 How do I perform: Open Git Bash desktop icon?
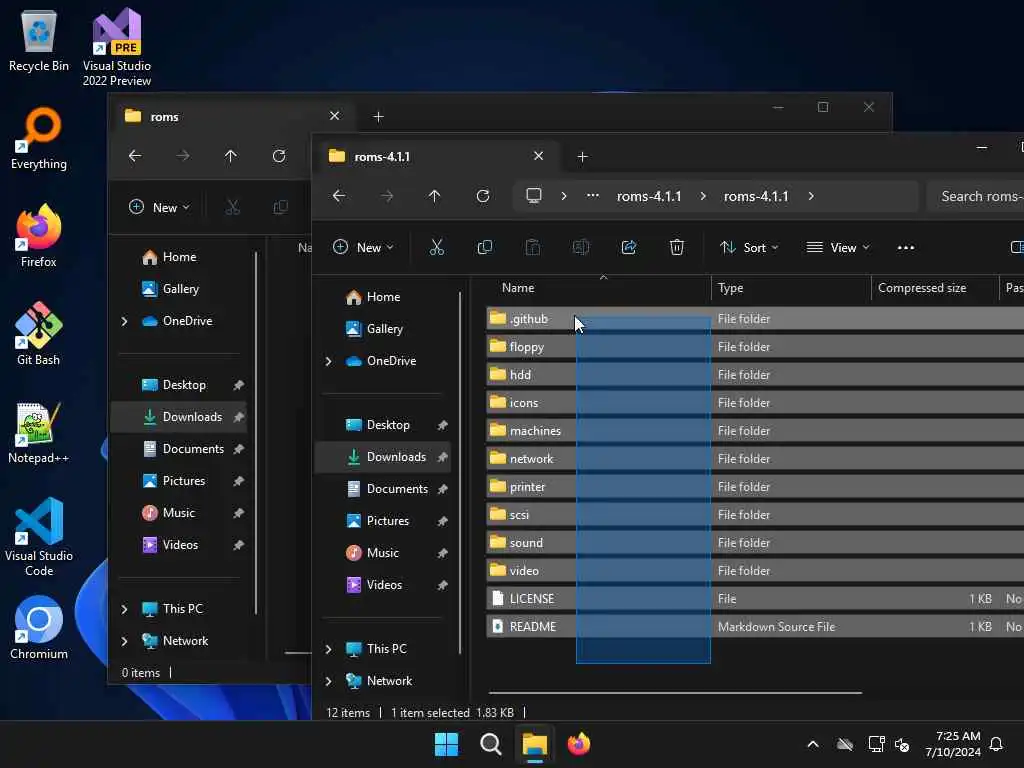[39, 334]
